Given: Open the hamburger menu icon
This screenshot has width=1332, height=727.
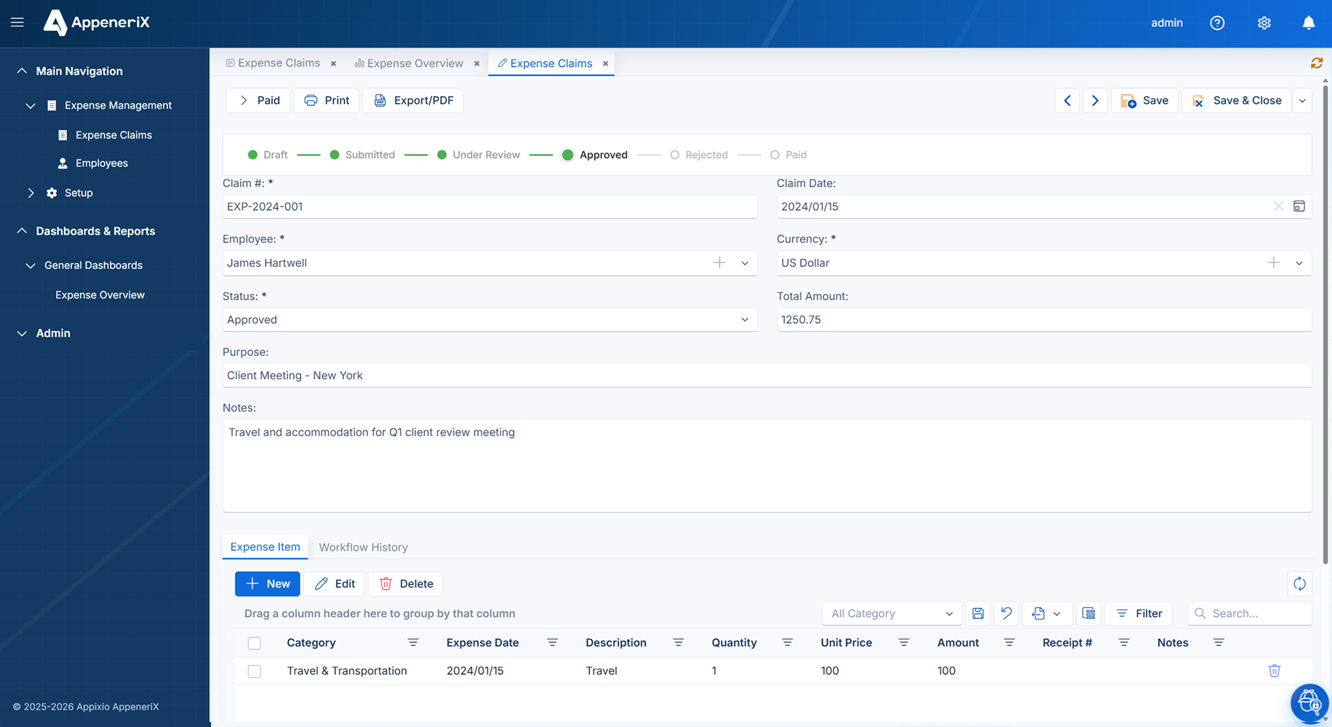Looking at the screenshot, I should click(17, 22).
